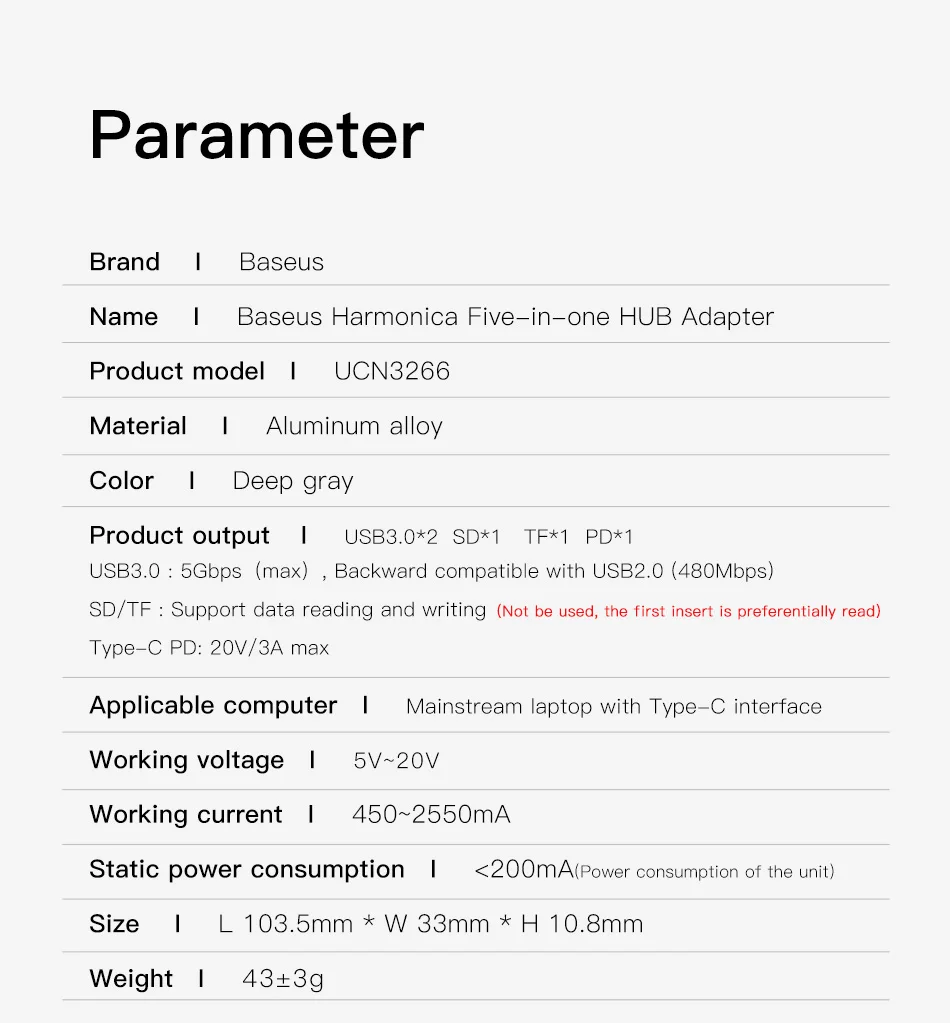Select the Brand label
Screen dimensions: 950x1023
125,262
